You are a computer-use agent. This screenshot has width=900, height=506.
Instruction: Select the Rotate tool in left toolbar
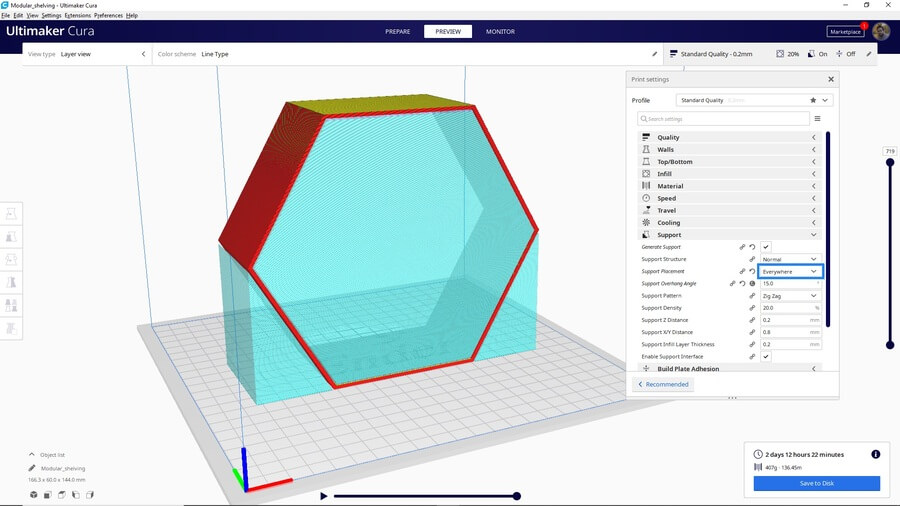[x=11, y=259]
